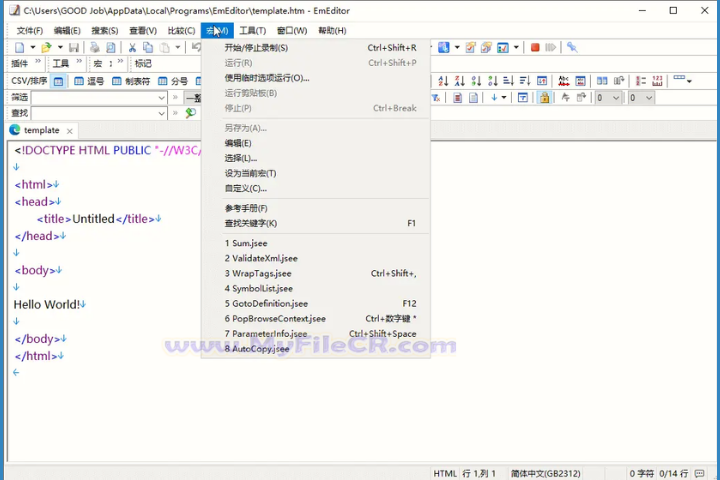Open the first 0 numeric dropdown
This screenshot has height=480, width=720.
(608, 97)
